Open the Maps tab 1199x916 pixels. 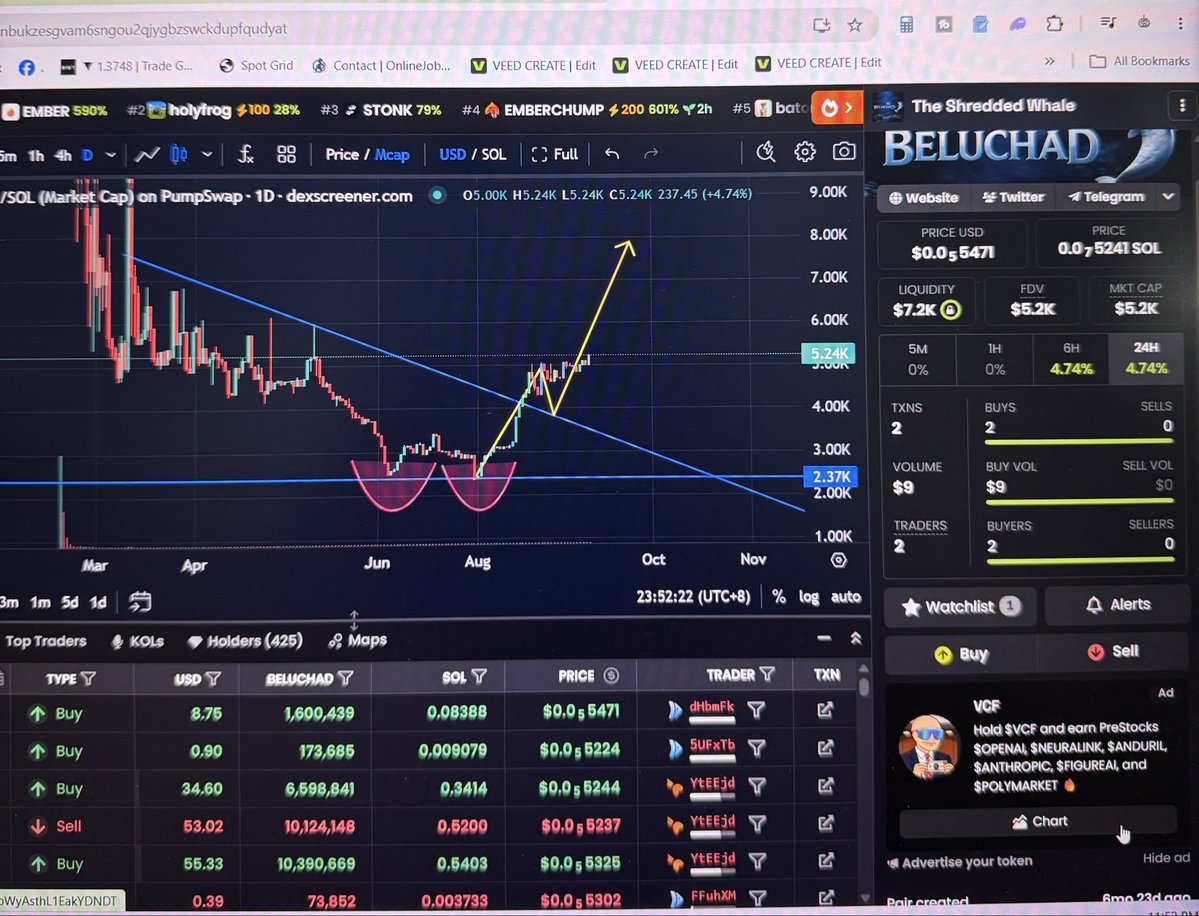tap(358, 641)
